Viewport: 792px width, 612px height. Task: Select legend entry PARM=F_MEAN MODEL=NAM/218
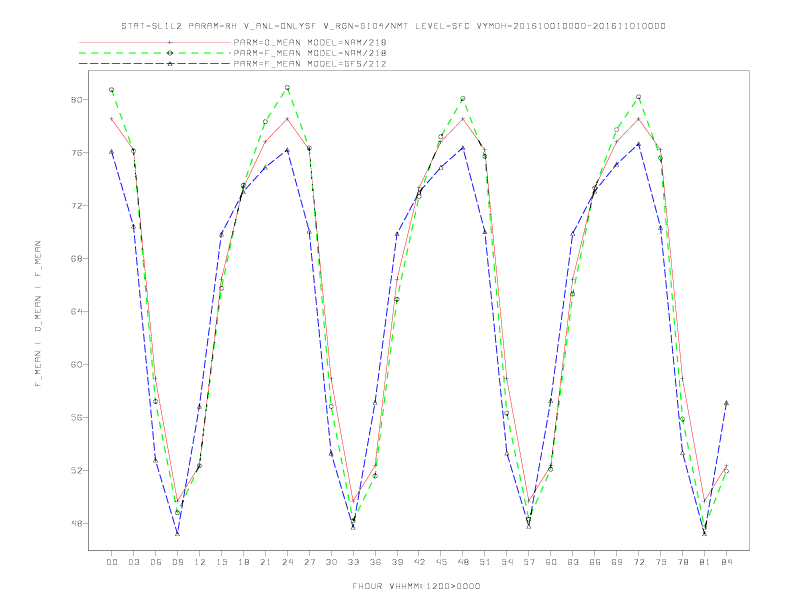(310, 53)
